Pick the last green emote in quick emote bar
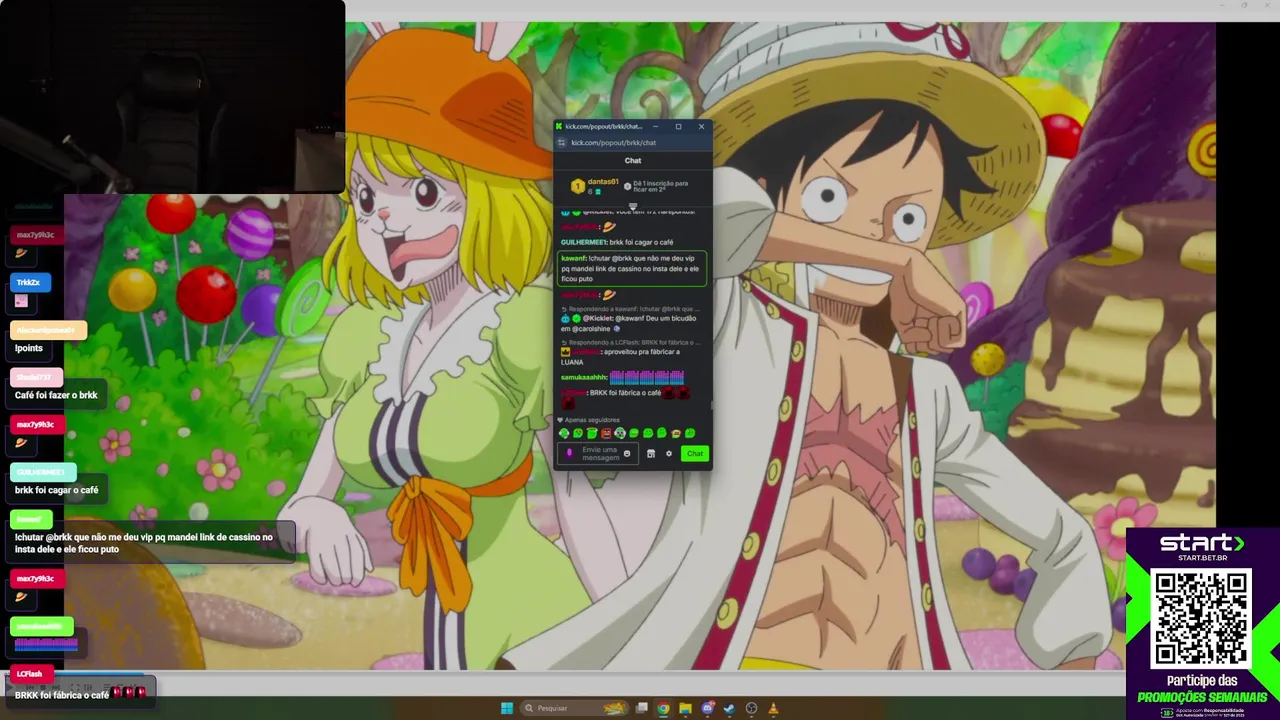Viewport: 1280px width, 720px height. pyautogui.click(x=690, y=433)
